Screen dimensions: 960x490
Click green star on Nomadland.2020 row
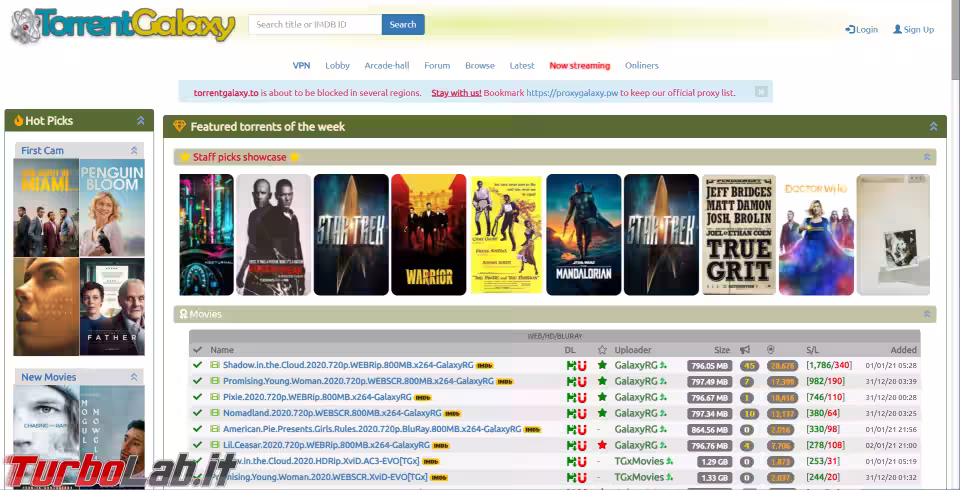[x=602, y=413]
